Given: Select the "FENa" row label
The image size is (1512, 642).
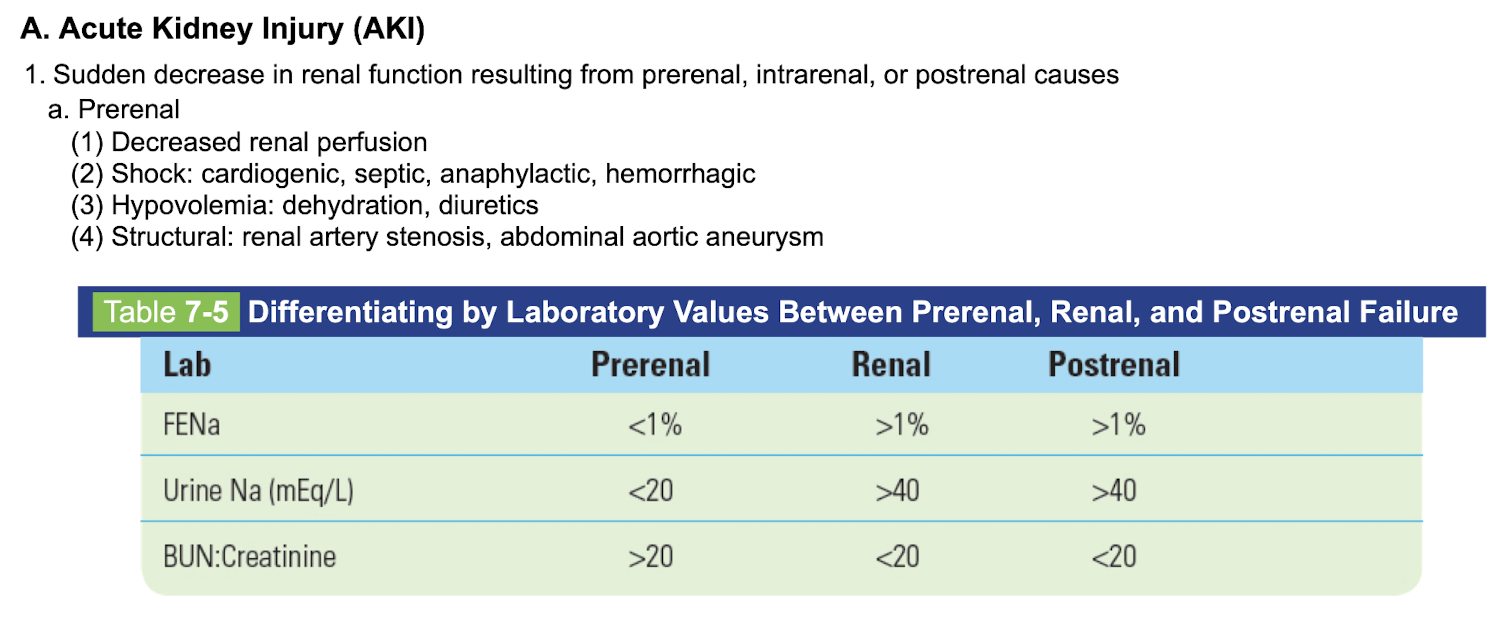Looking at the screenshot, I should tap(190, 426).
